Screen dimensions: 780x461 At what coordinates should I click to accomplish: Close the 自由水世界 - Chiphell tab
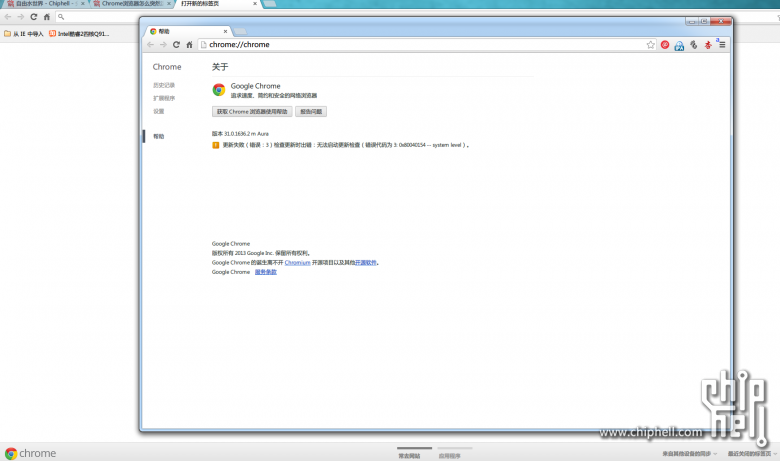83,3
